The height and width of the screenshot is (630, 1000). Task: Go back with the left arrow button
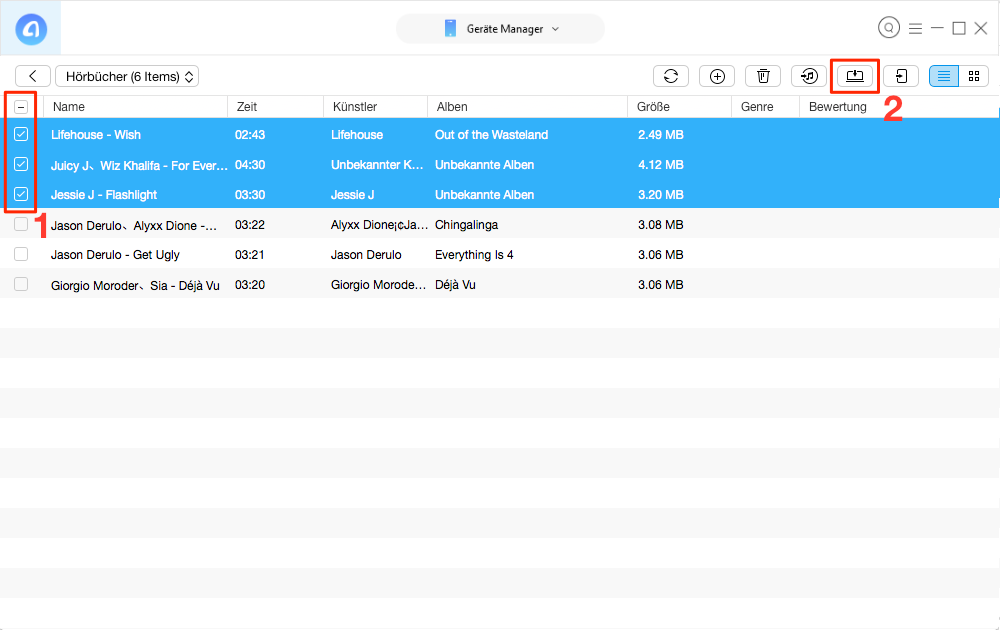33,77
